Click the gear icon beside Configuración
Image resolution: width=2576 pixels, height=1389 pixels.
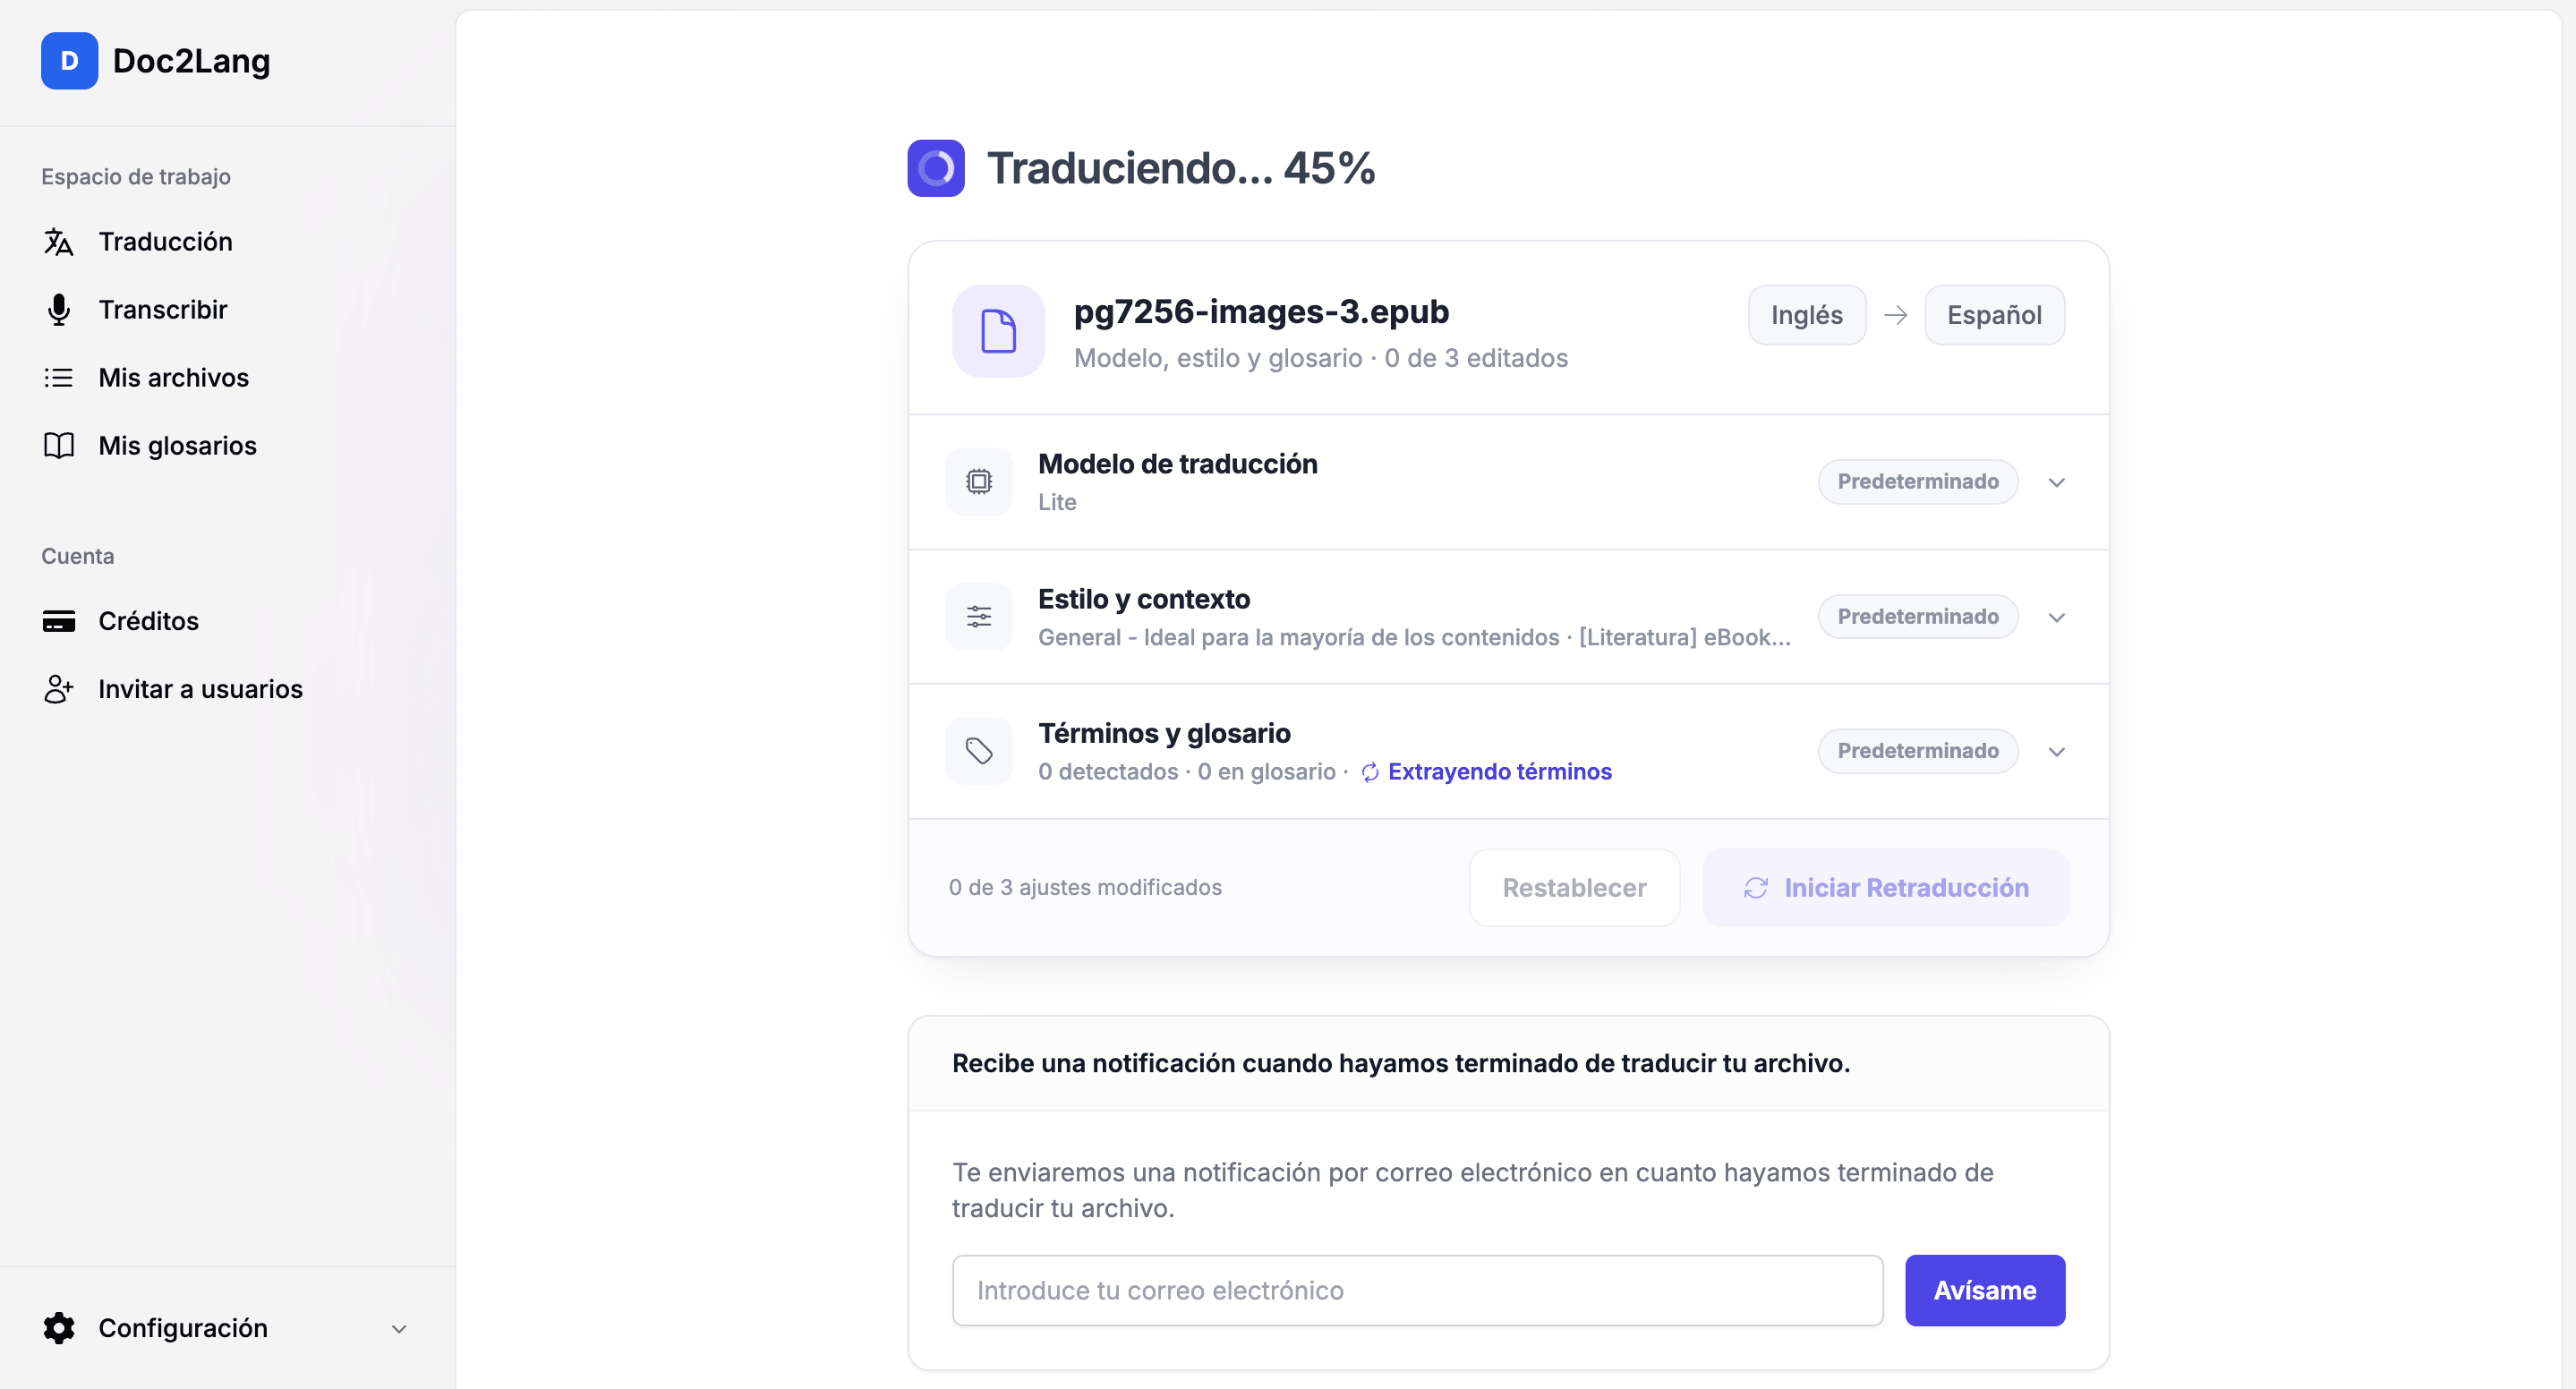(59, 1328)
